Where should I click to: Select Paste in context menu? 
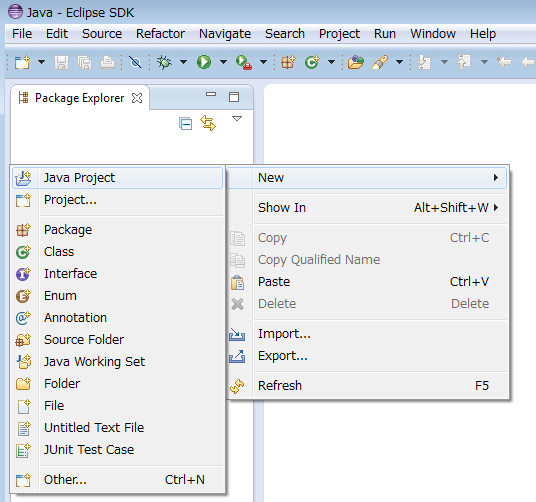[367, 282]
